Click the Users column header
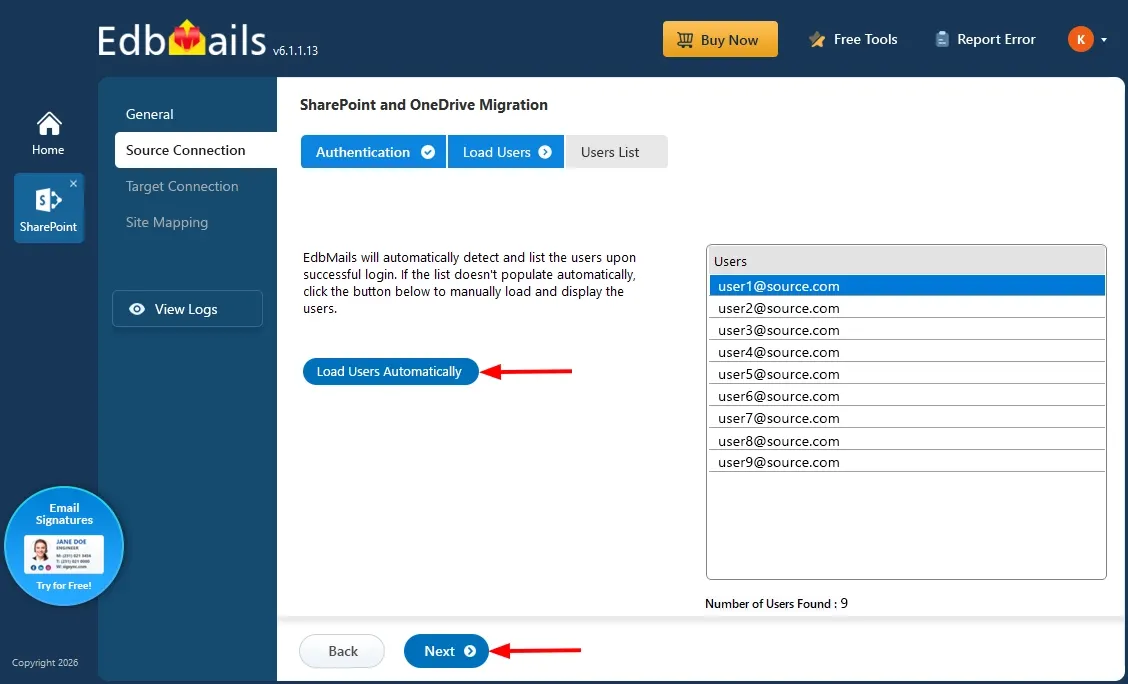The image size is (1128, 684). (906, 261)
